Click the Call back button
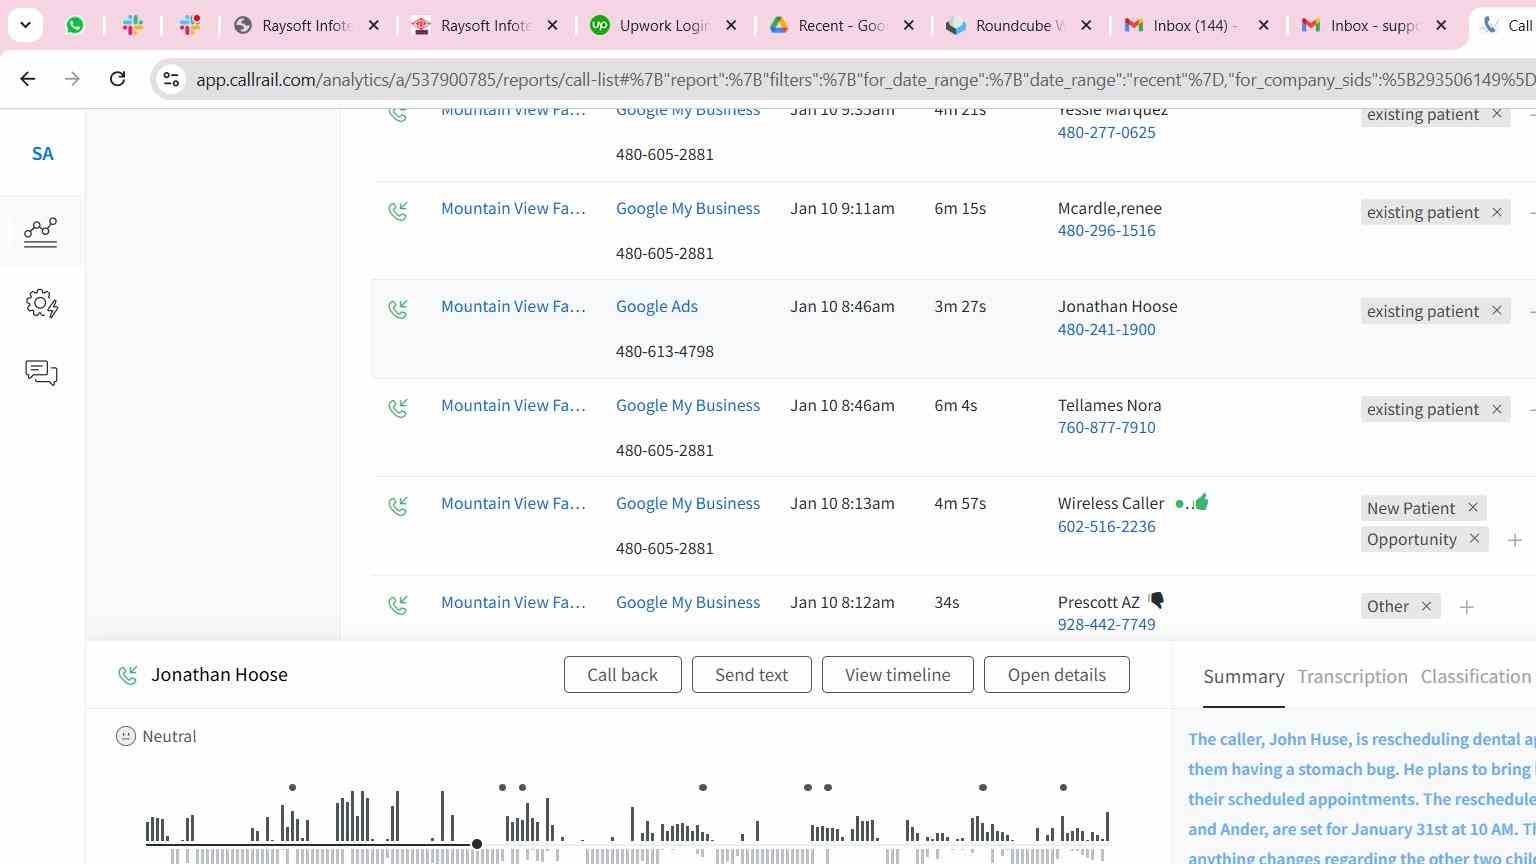This screenshot has width=1536, height=864. tap(623, 675)
